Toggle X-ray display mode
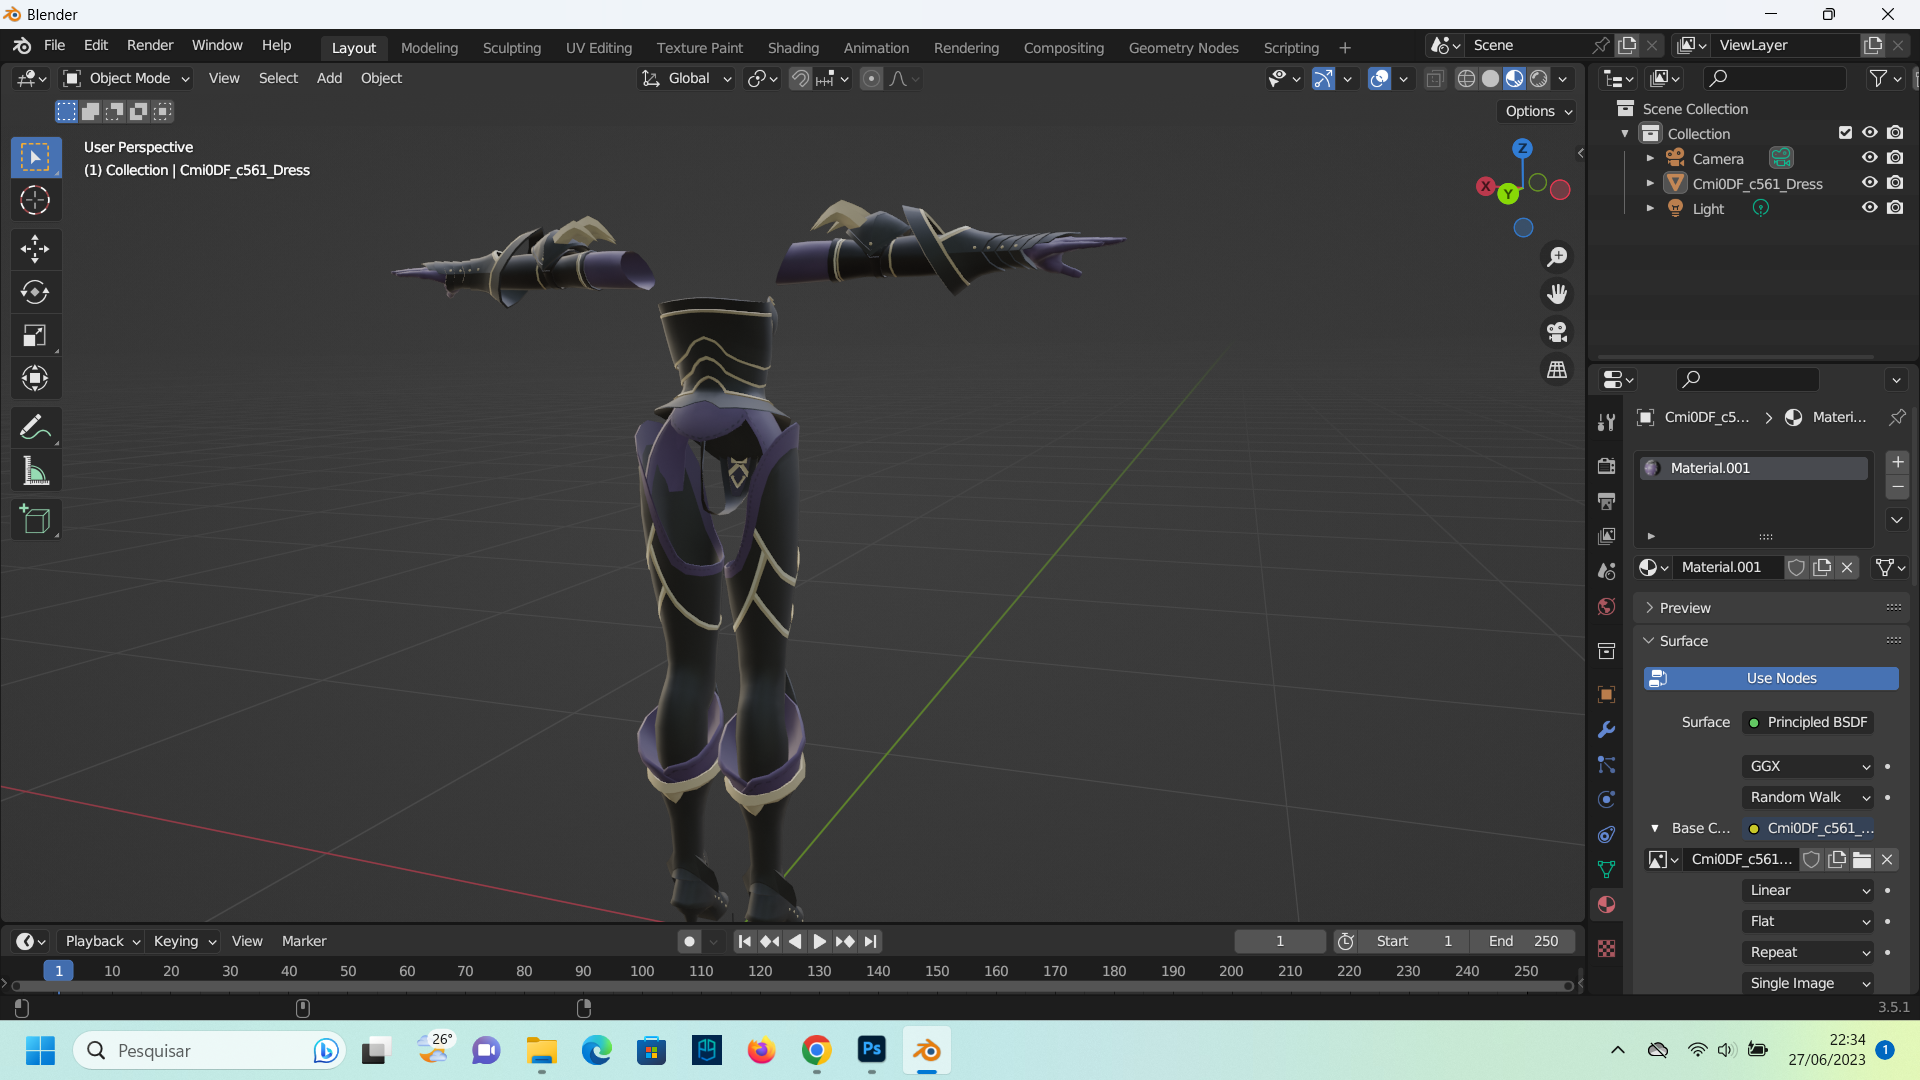The image size is (1920, 1080). point(1435,78)
